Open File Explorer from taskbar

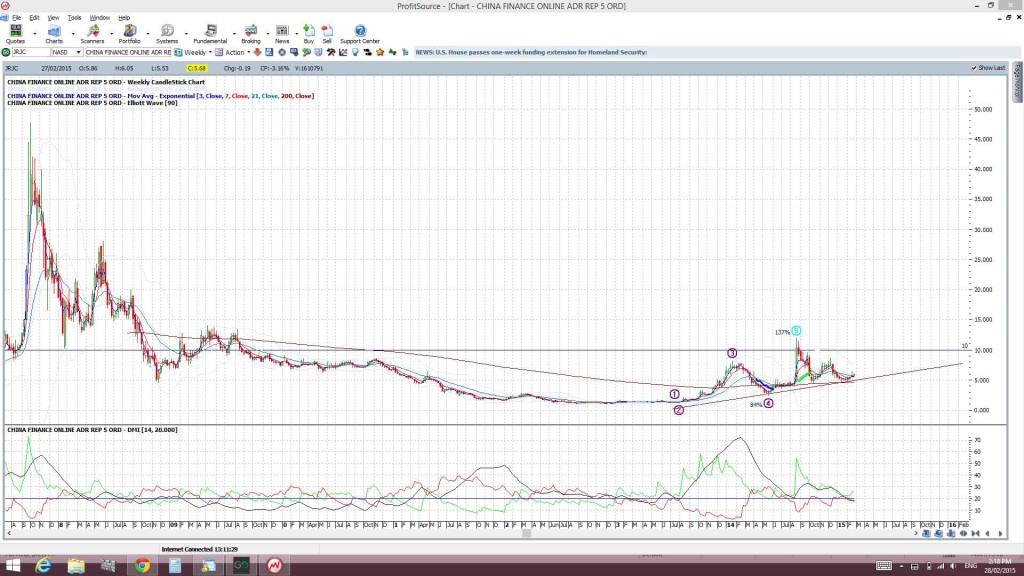click(x=76, y=566)
